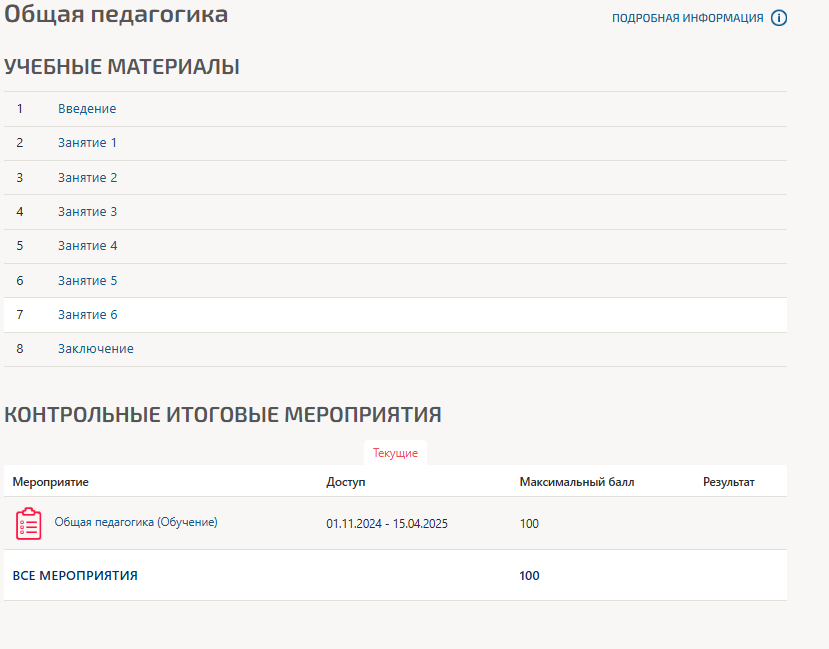Open lesson Занятие 4
Viewport: 829px width, 649px height.
[x=87, y=246]
